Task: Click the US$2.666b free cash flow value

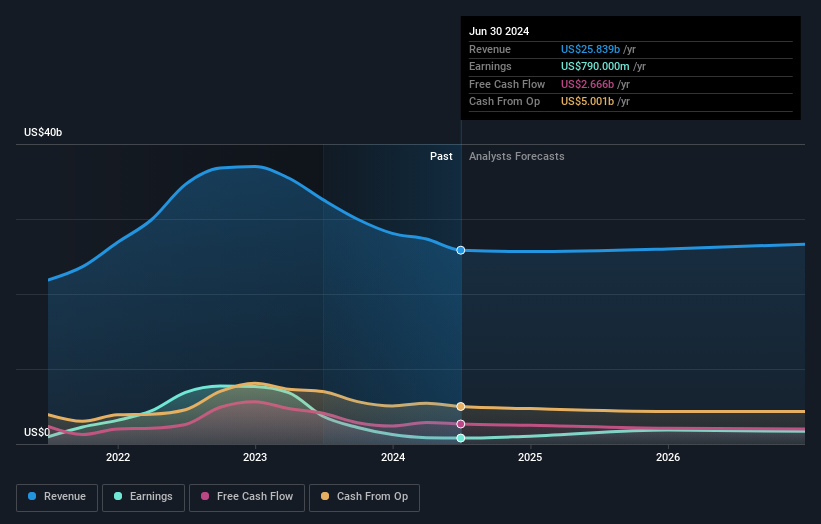Action: click(587, 84)
